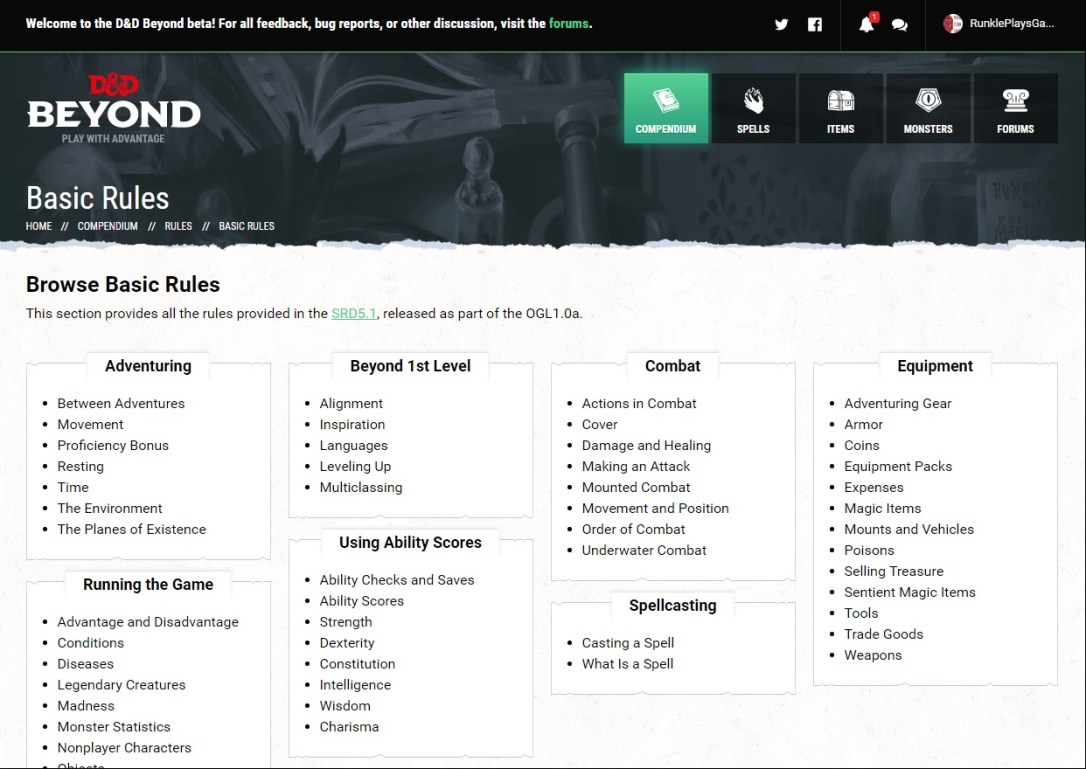Click the Facebook icon
This screenshot has width=1086, height=769.
click(x=815, y=24)
